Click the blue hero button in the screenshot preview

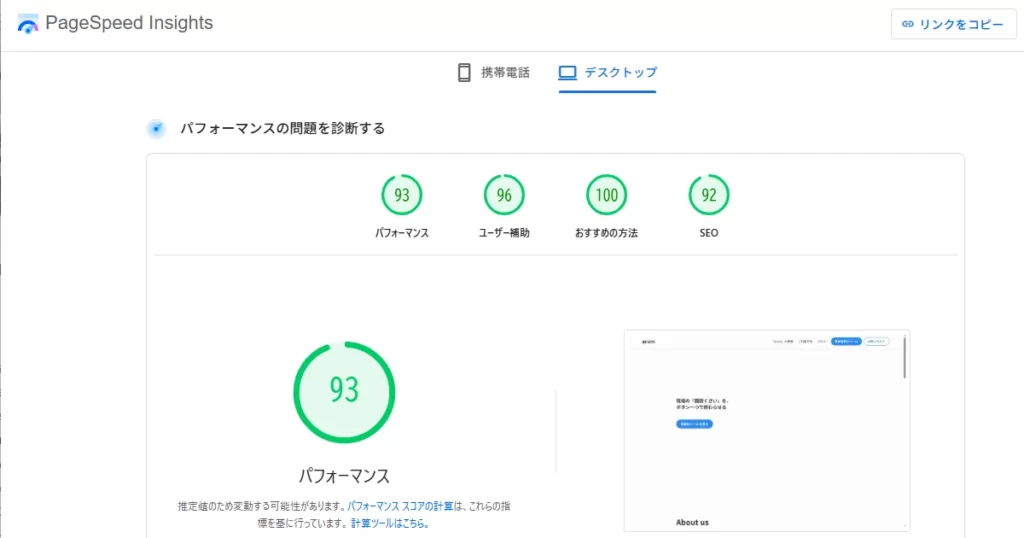coord(694,424)
